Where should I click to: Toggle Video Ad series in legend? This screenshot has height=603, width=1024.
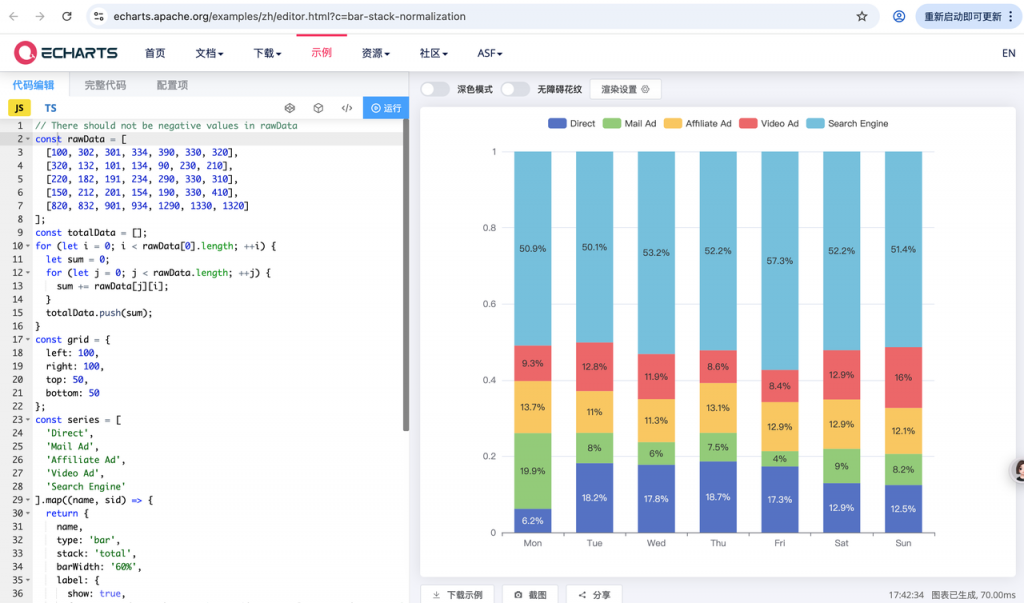[x=769, y=123]
